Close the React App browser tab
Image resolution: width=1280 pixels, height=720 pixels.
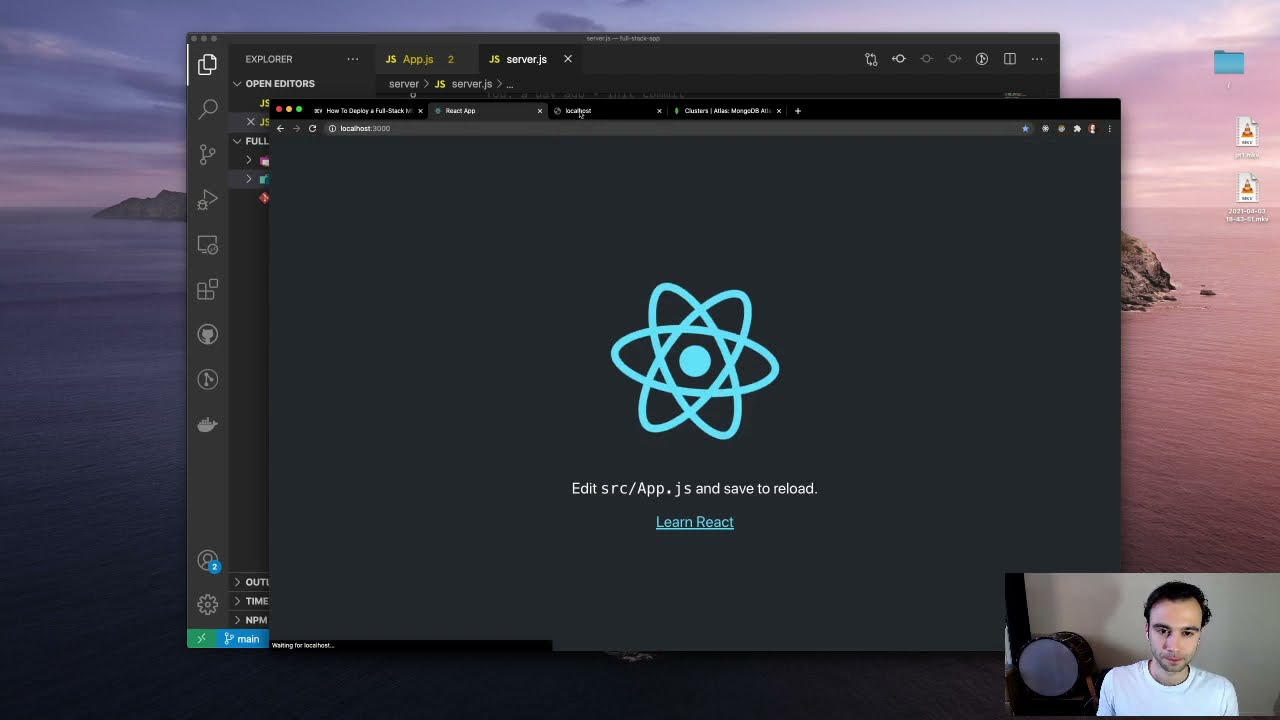click(540, 111)
